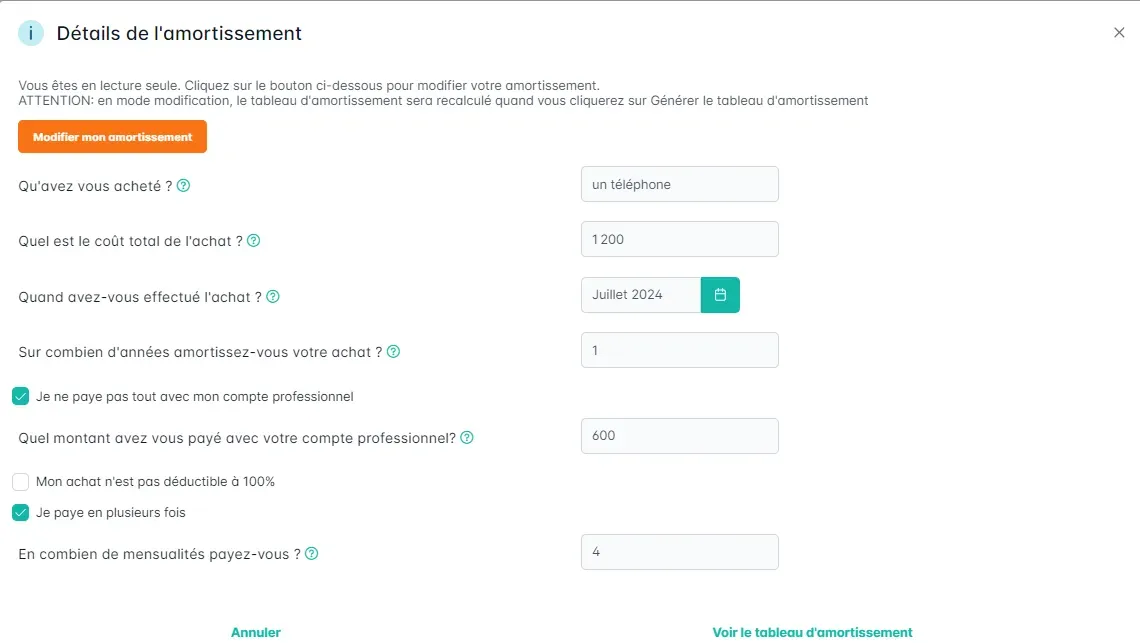Uncheck "Je ne paye pas tout avec mon compte professionnel"
Viewport: 1140px width, 643px height.
coord(21,396)
